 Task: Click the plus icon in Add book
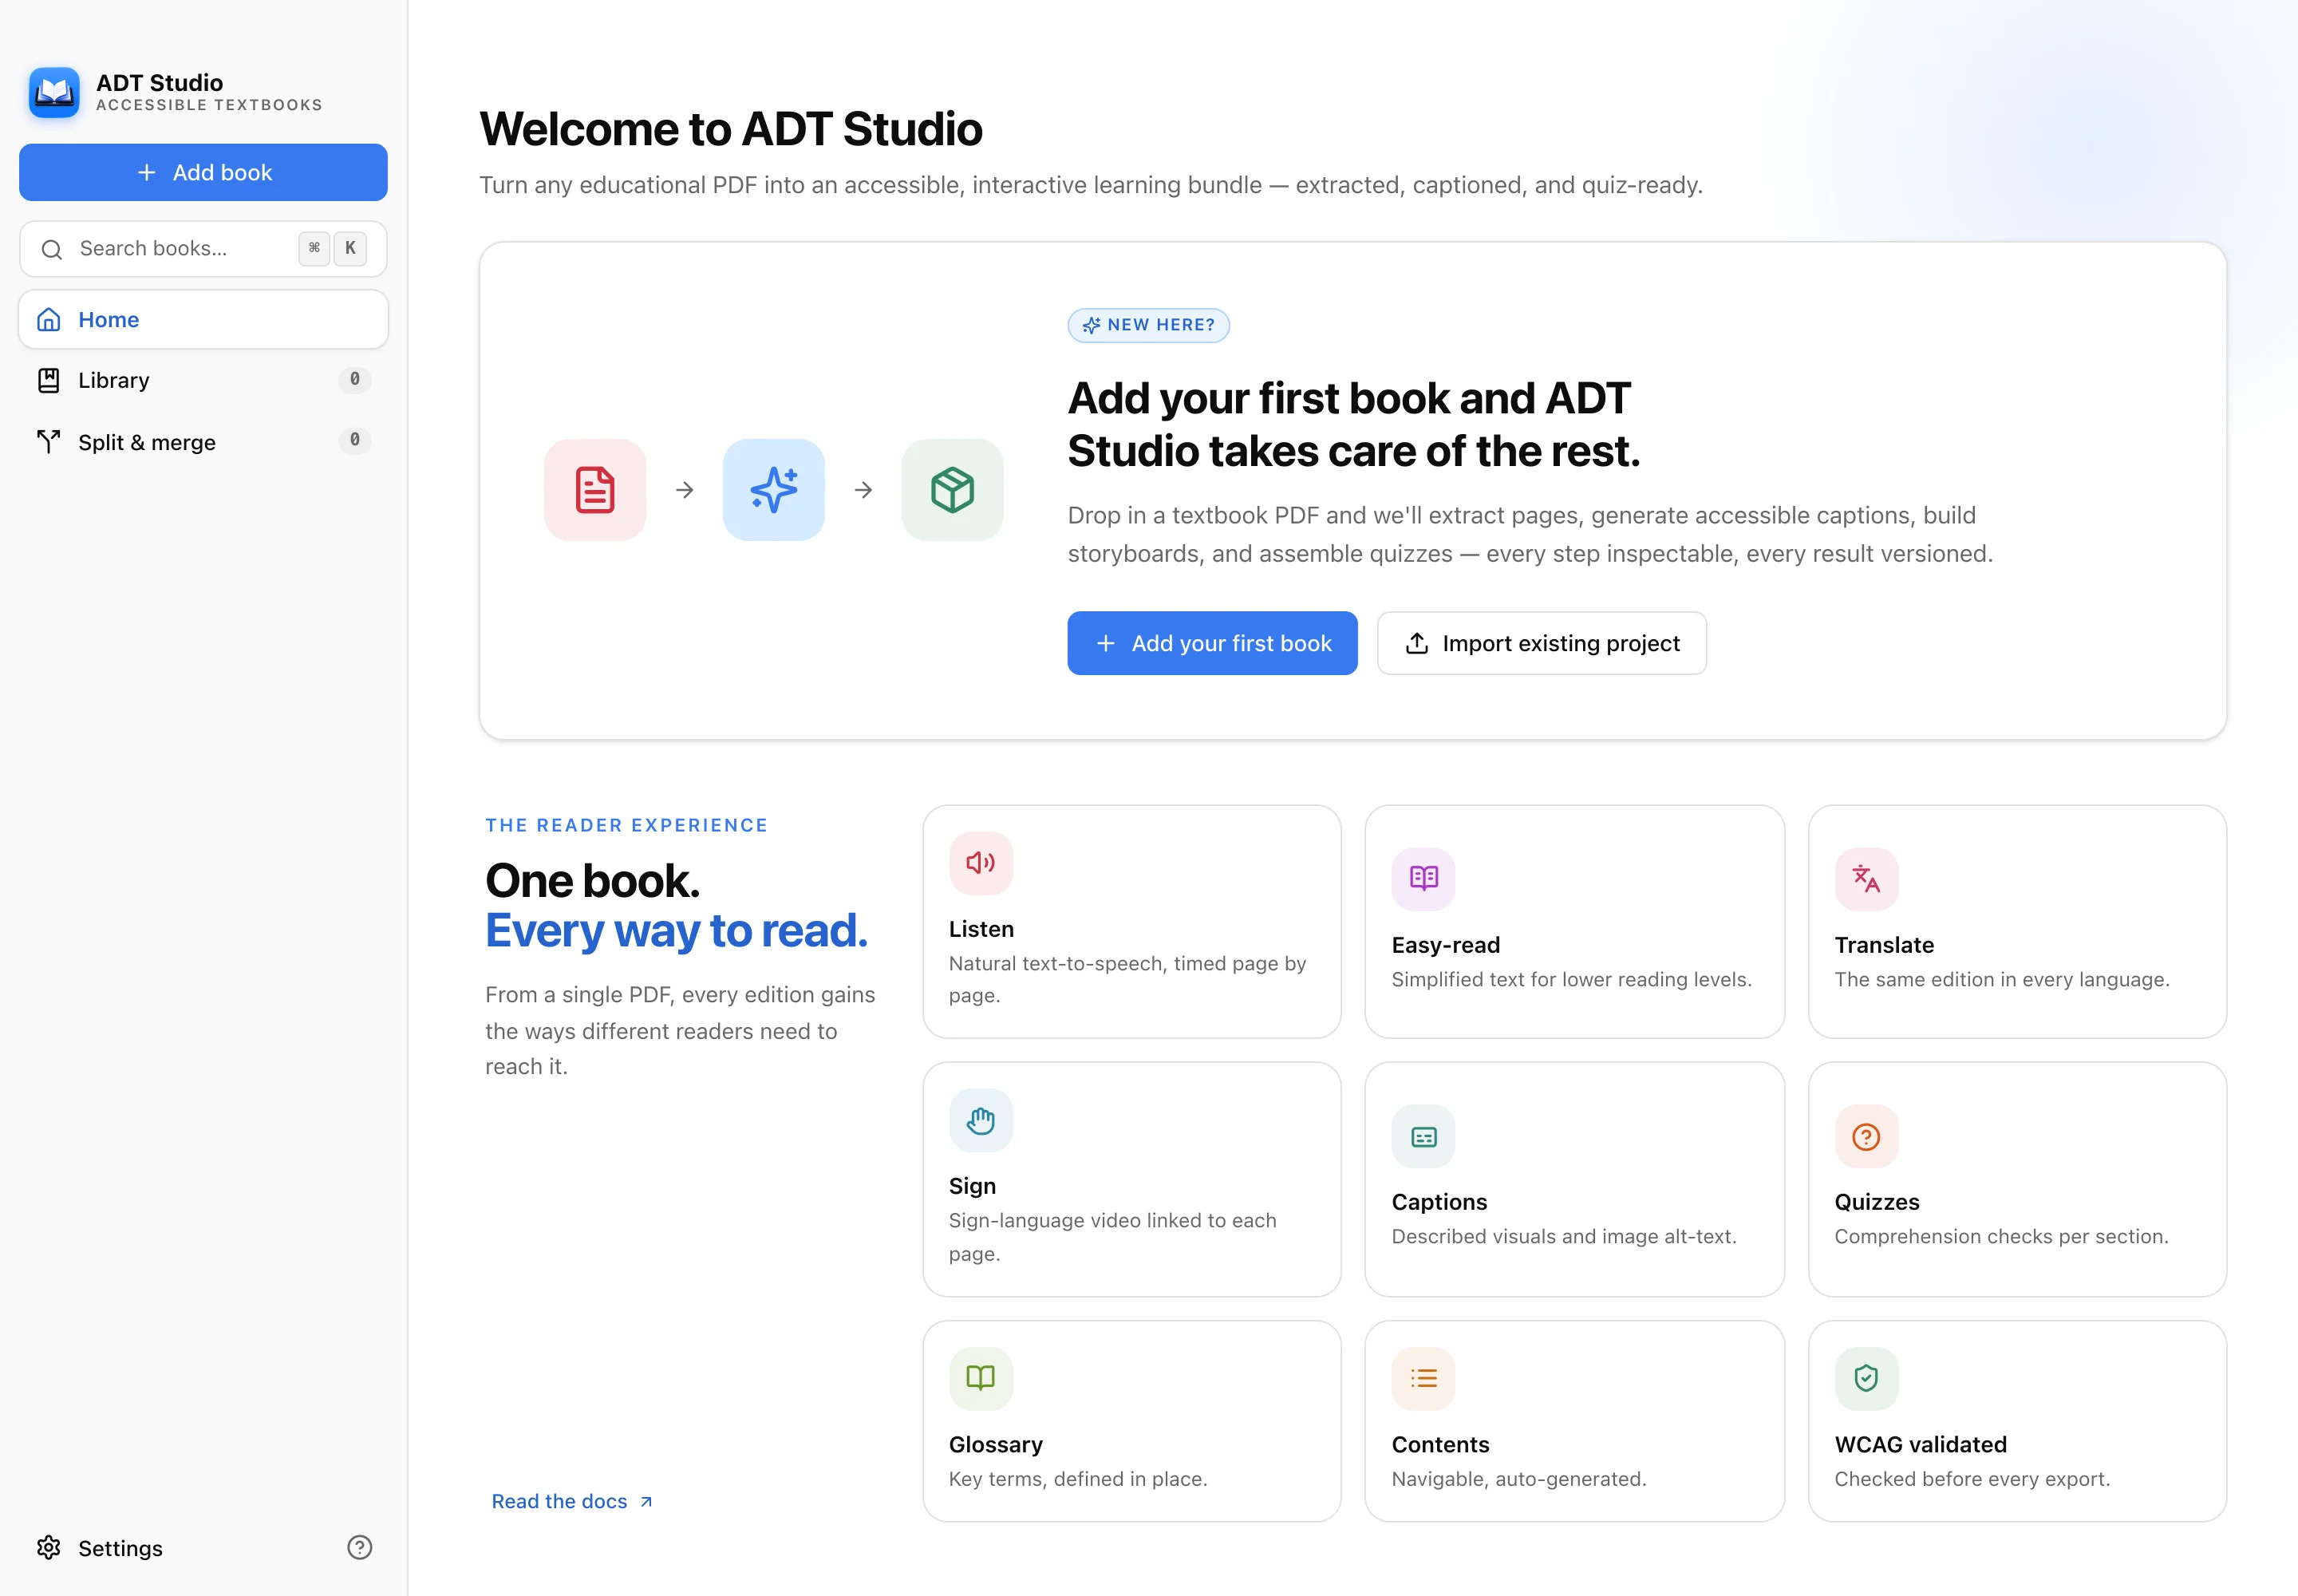point(147,172)
